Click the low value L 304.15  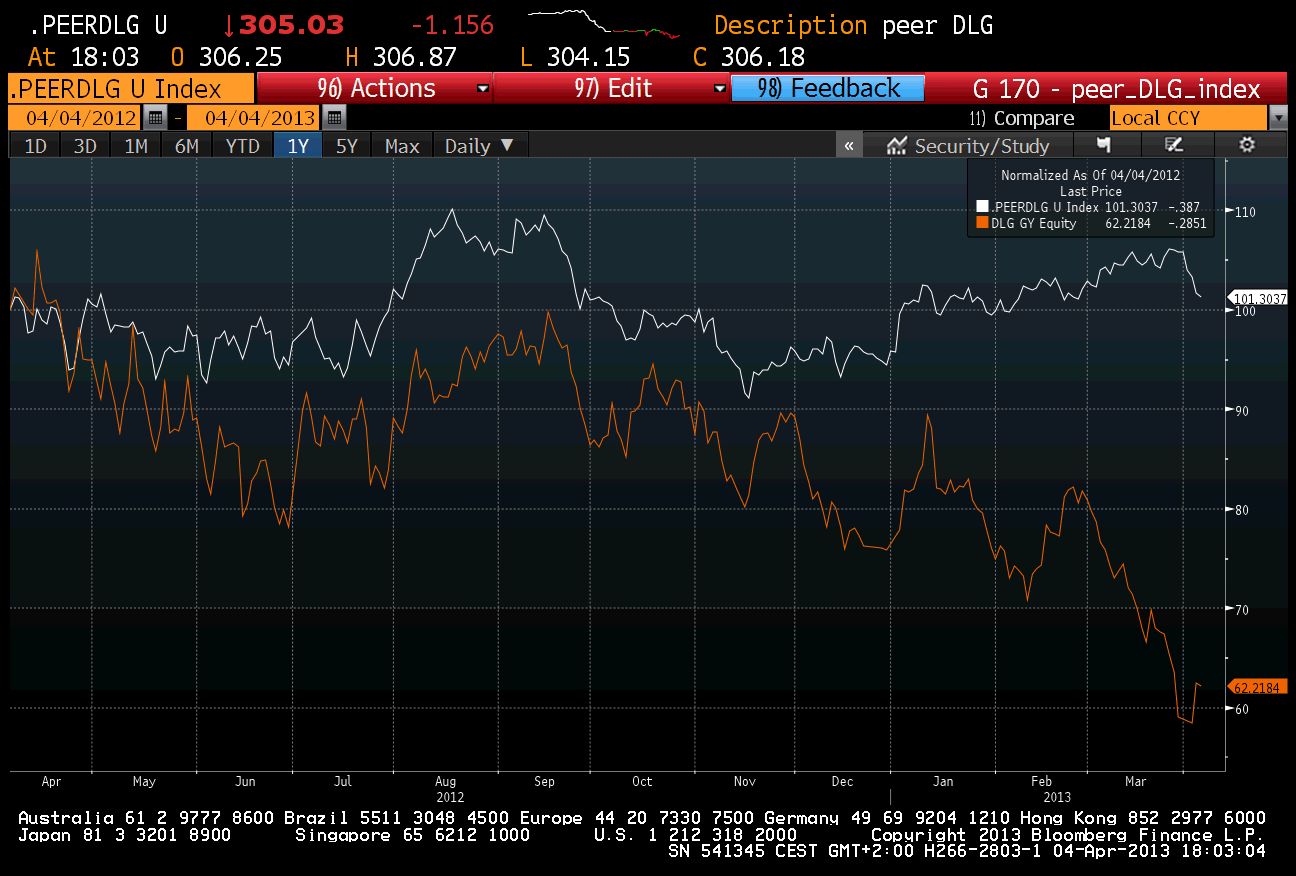pos(576,57)
